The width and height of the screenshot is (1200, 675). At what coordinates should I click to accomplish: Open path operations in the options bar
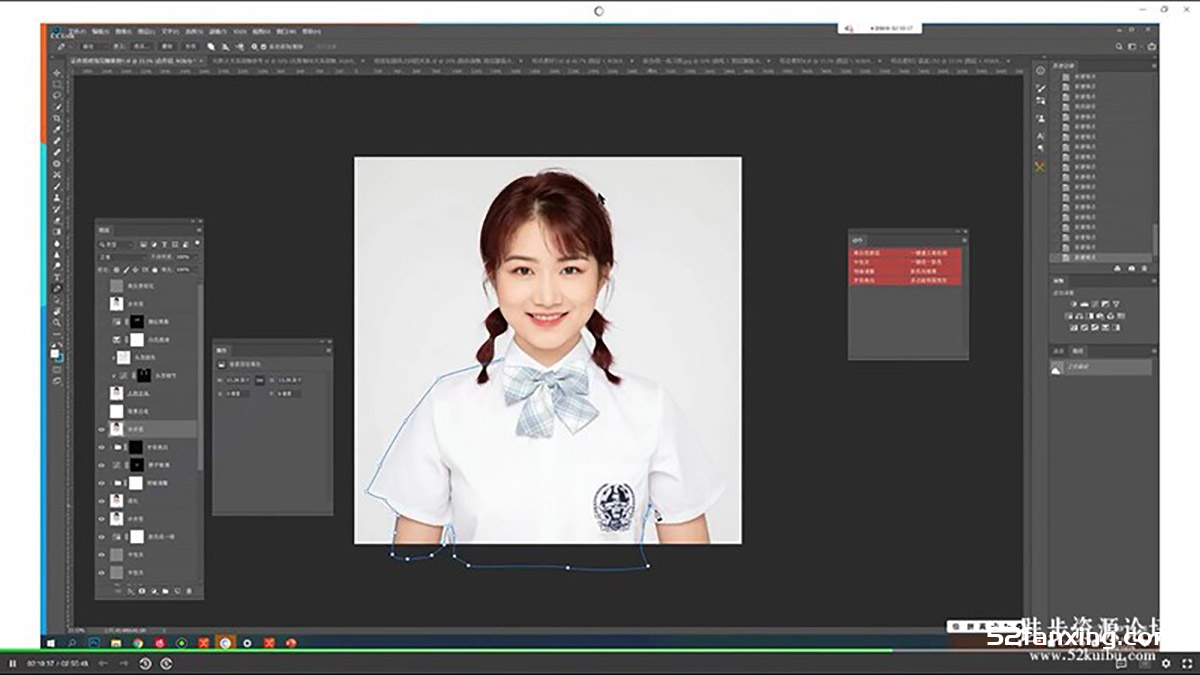click(x=211, y=46)
